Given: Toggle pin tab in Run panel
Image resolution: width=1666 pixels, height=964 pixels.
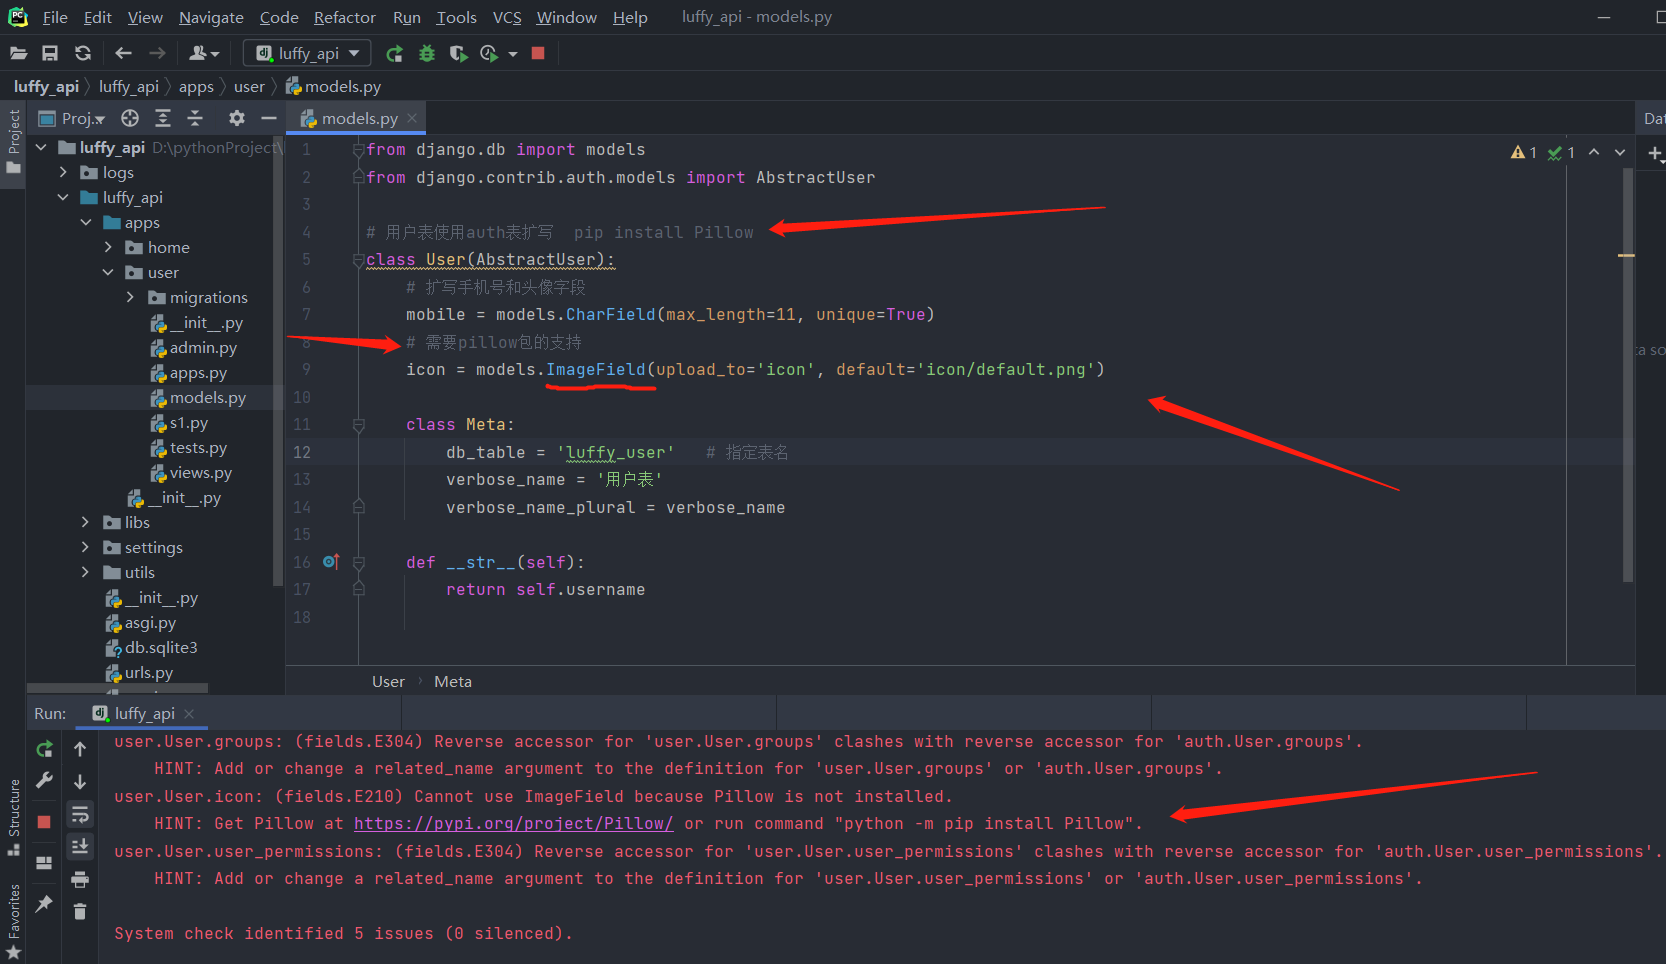Looking at the screenshot, I should [44, 904].
